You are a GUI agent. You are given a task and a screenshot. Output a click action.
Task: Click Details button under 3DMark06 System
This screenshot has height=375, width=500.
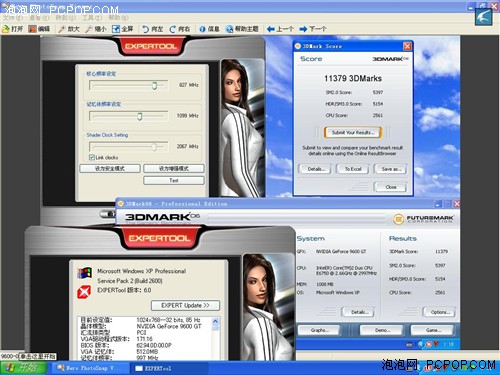[358, 312]
